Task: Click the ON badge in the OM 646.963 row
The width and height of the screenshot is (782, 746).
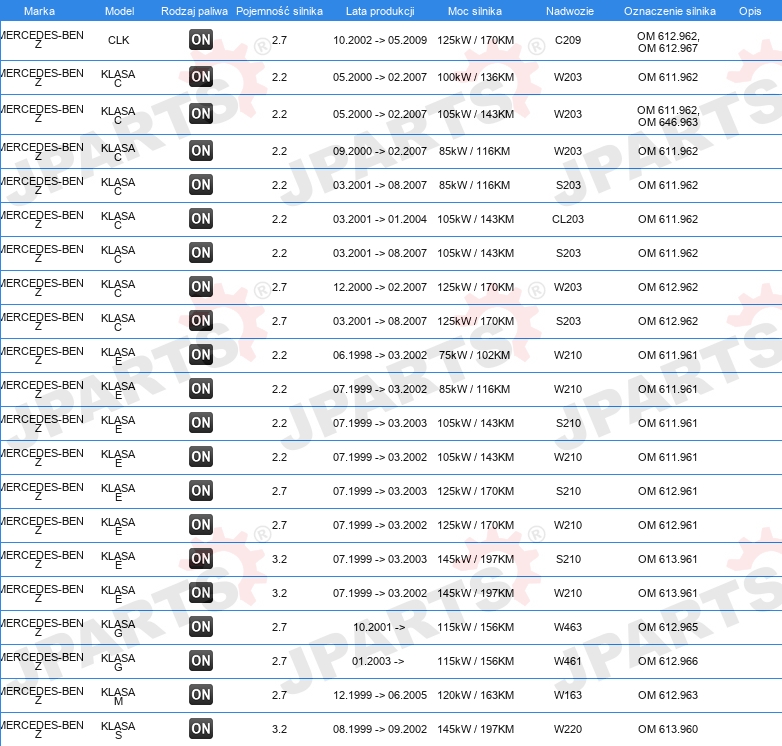Action: pyautogui.click(x=201, y=114)
